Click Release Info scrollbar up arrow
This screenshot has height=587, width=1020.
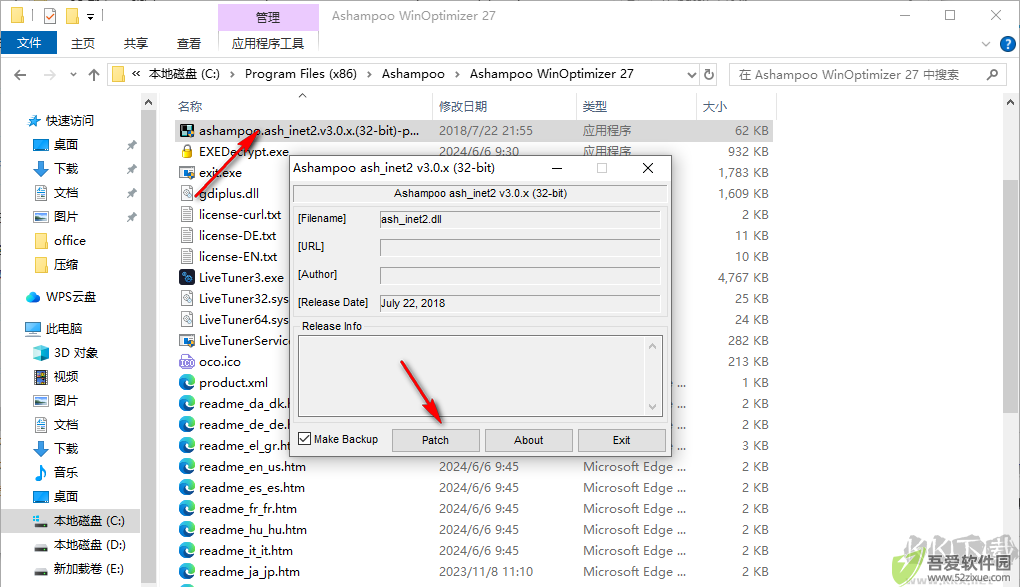coord(652,346)
